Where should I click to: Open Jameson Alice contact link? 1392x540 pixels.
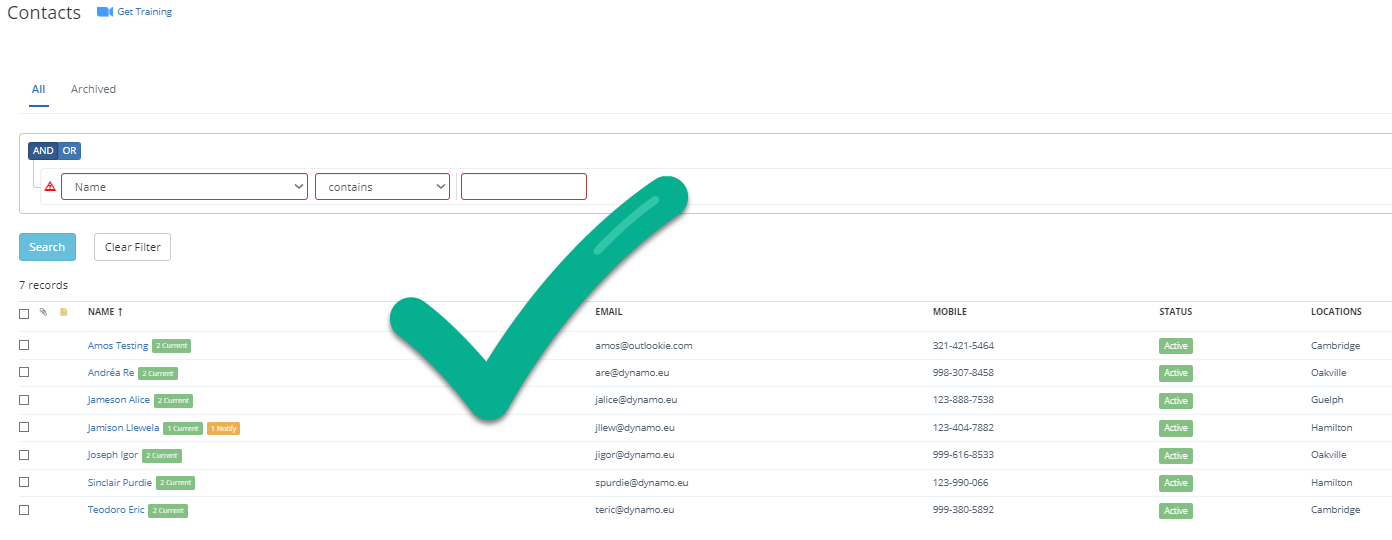pyautogui.click(x=119, y=400)
